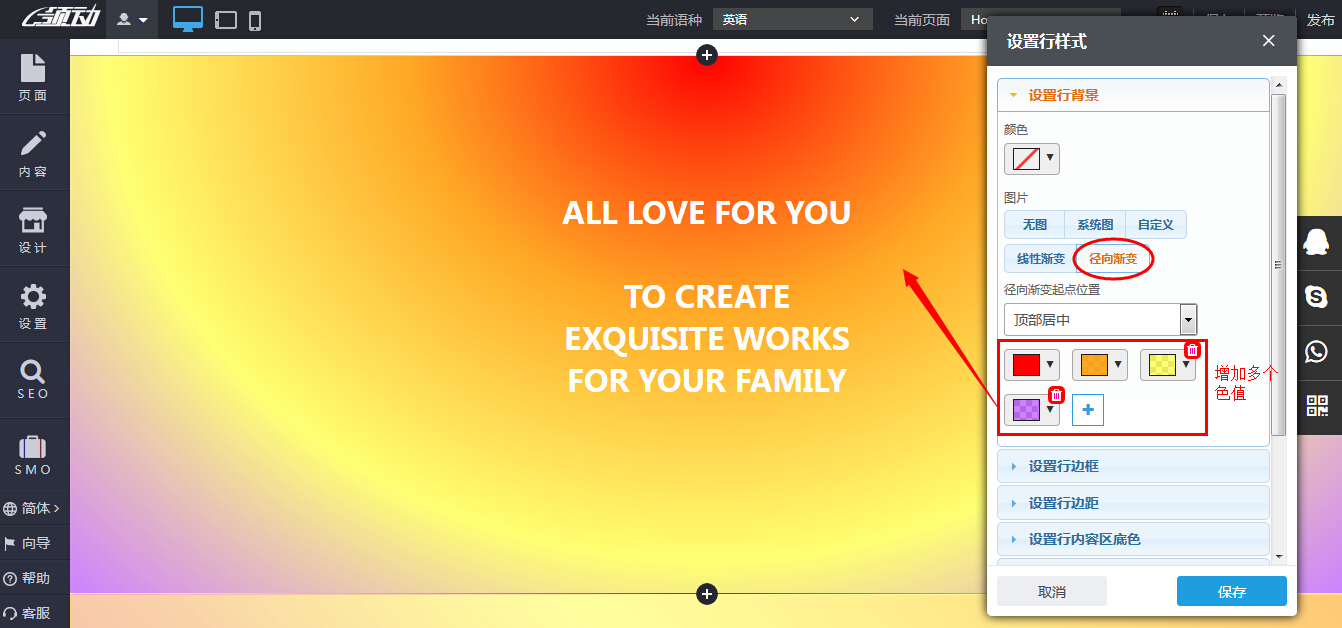The width and height of the screenshot is (1342, 628).
Task: Choose the 系统图 image tab
Action: click(x=1095, y=225)
